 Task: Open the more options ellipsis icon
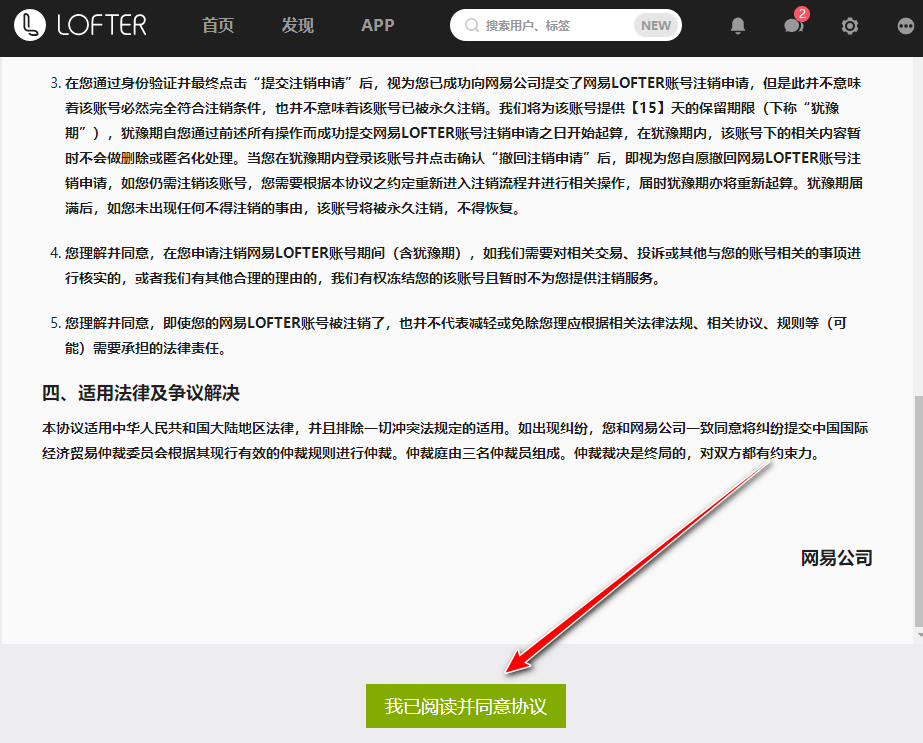coord(906,26)
